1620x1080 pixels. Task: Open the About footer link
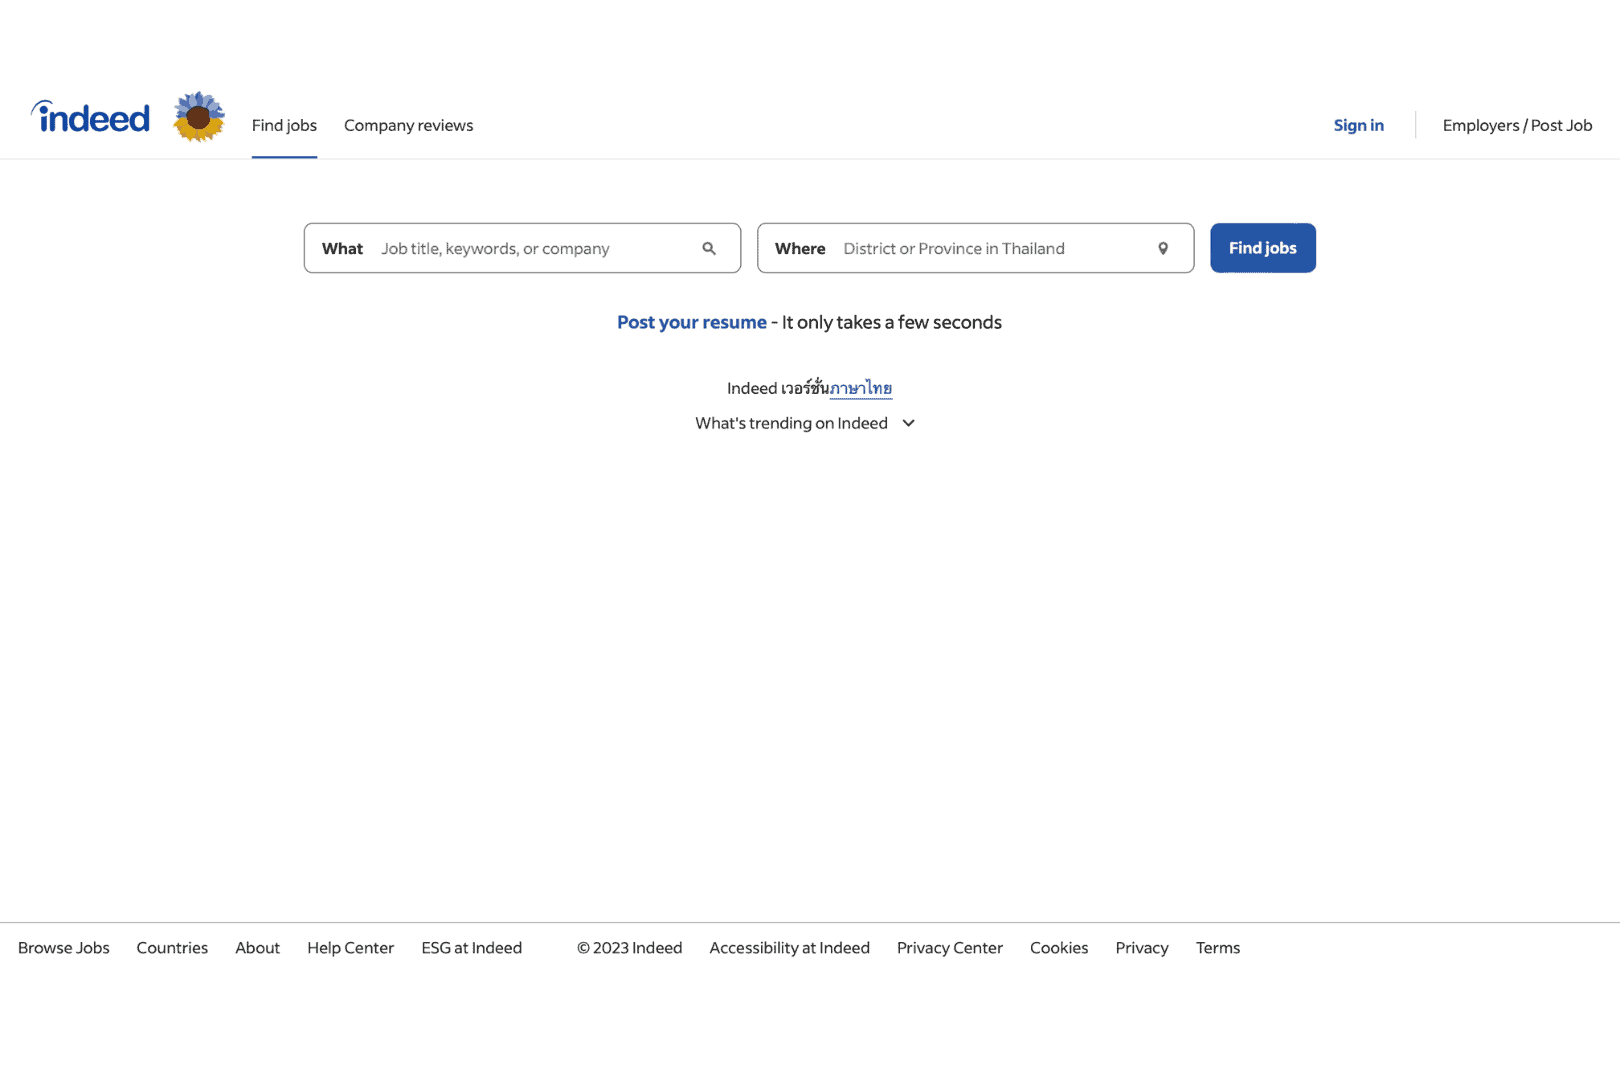[257, 948]
